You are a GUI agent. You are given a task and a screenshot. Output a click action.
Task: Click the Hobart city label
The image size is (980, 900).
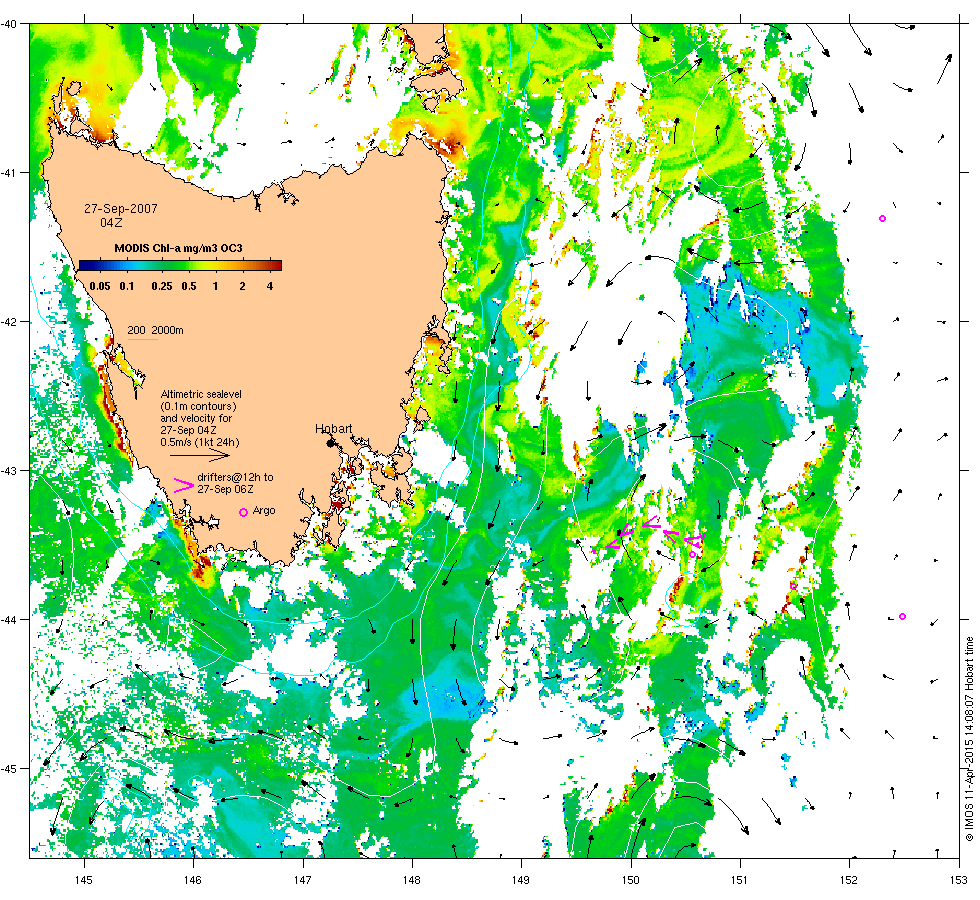[333, 429]
